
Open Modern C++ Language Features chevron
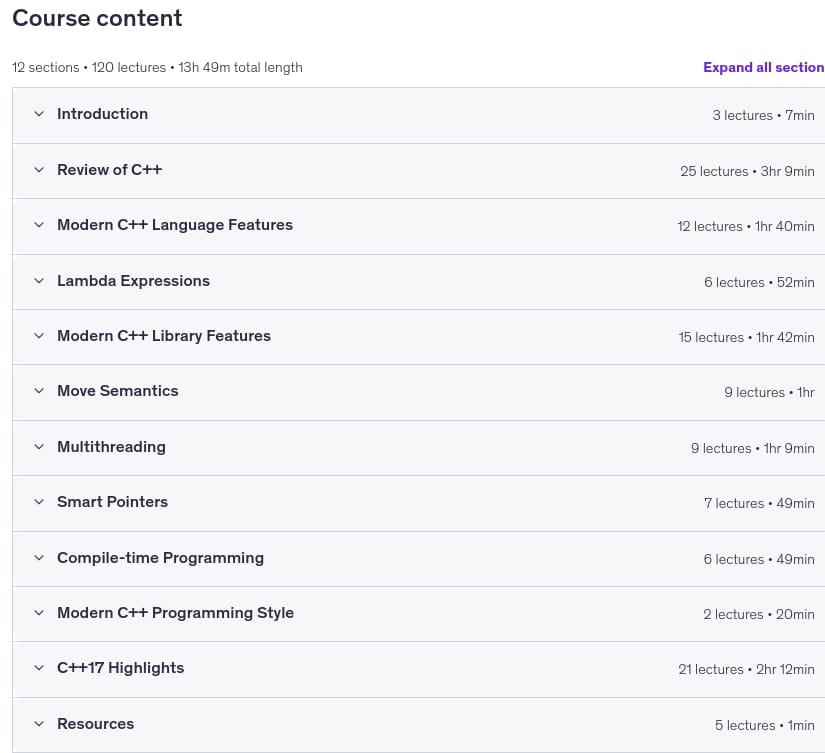point(39,225)
